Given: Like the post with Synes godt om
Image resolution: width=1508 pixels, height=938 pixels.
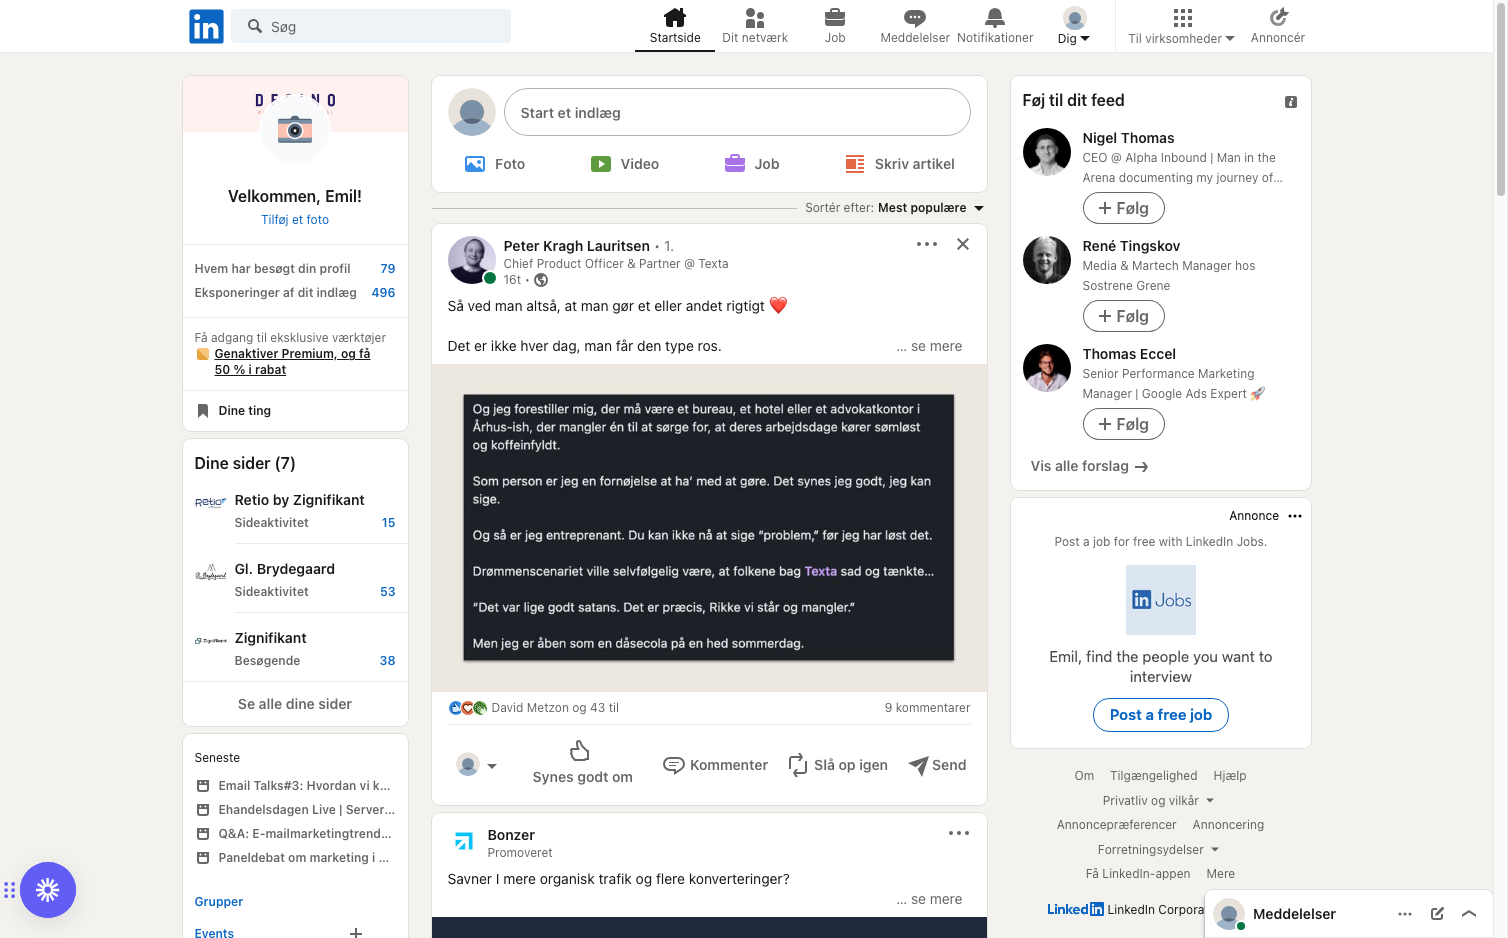Looking at the screenshot, I should [582, 763].
